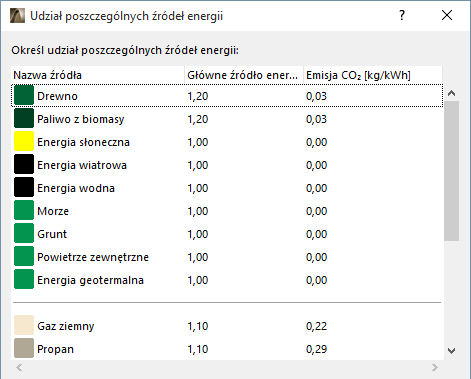Click the yellow Energia słoneczna swatch
The height and width of the screenshot is (379, 471).
tap(24, 141)
